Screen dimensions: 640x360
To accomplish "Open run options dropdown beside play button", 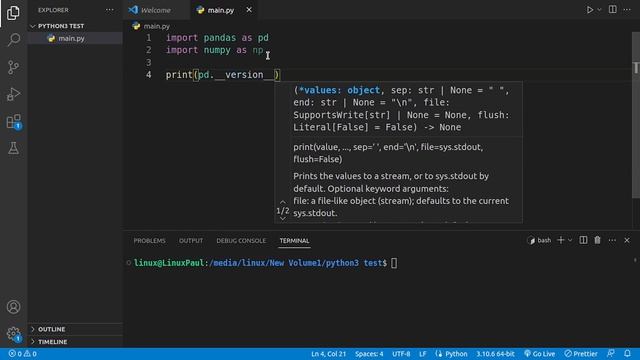I will pos(599,10).
